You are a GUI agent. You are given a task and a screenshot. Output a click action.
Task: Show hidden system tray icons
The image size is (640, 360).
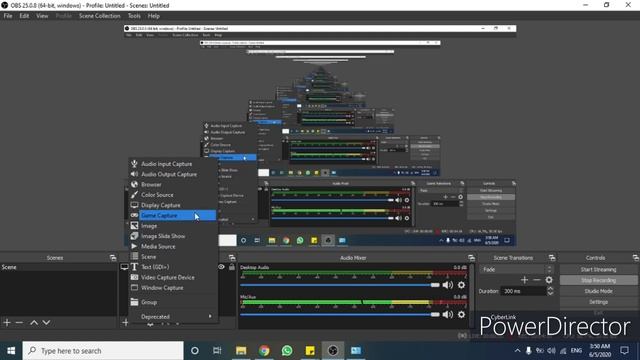click(x=517, y=351)
